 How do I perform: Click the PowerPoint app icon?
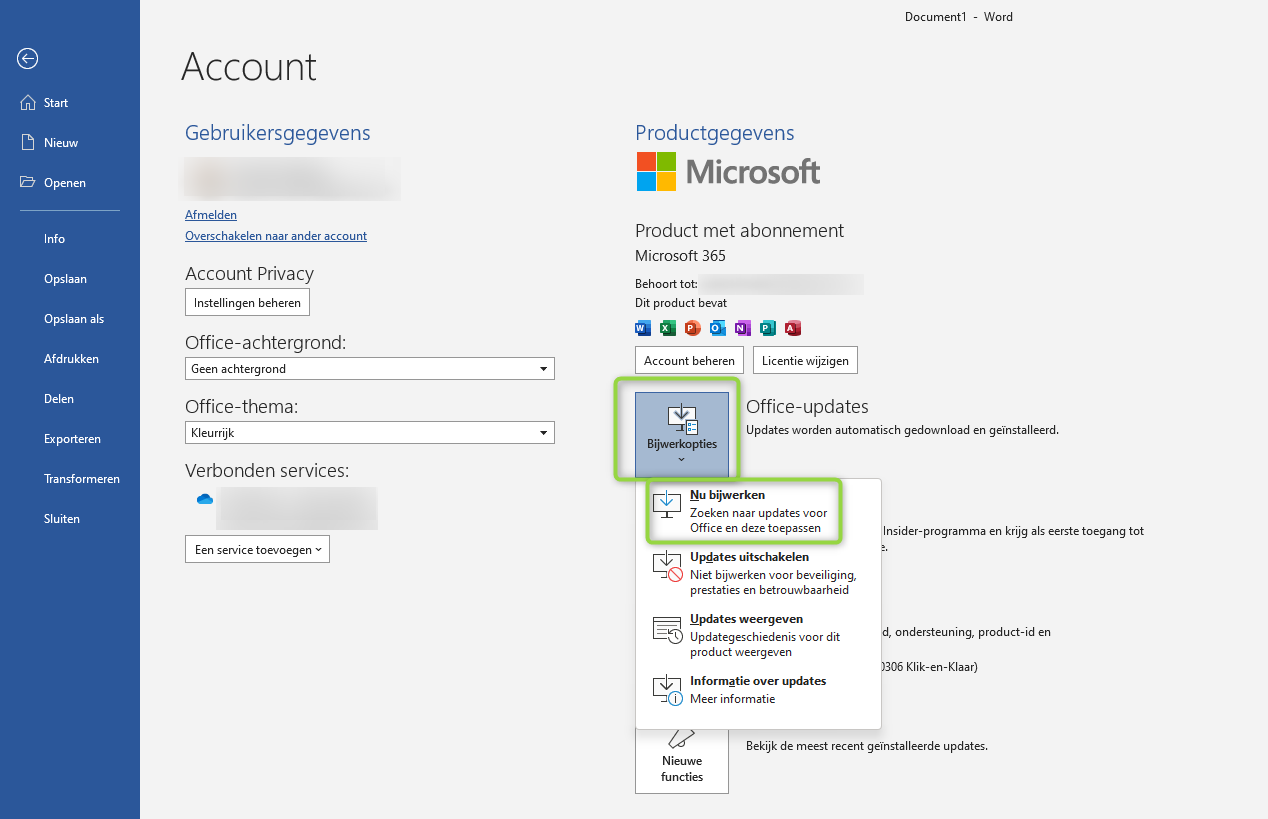pyautogui.click(x=693, y=328)
